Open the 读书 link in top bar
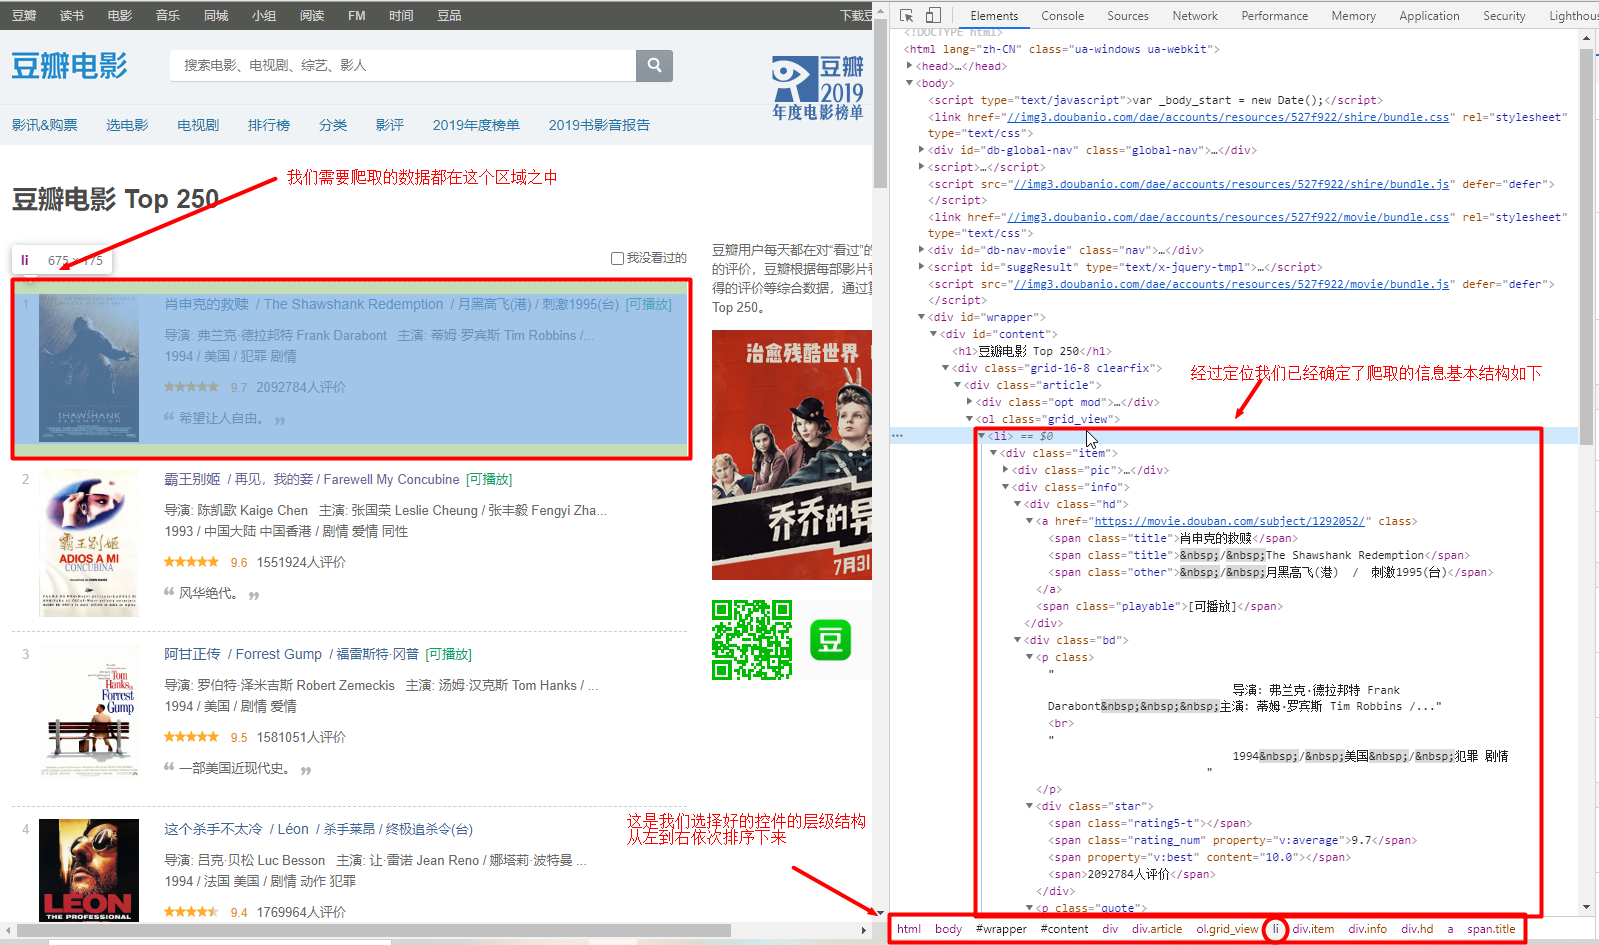The height and width of the screenshot is (945, 1599). (x=72, y=15)
